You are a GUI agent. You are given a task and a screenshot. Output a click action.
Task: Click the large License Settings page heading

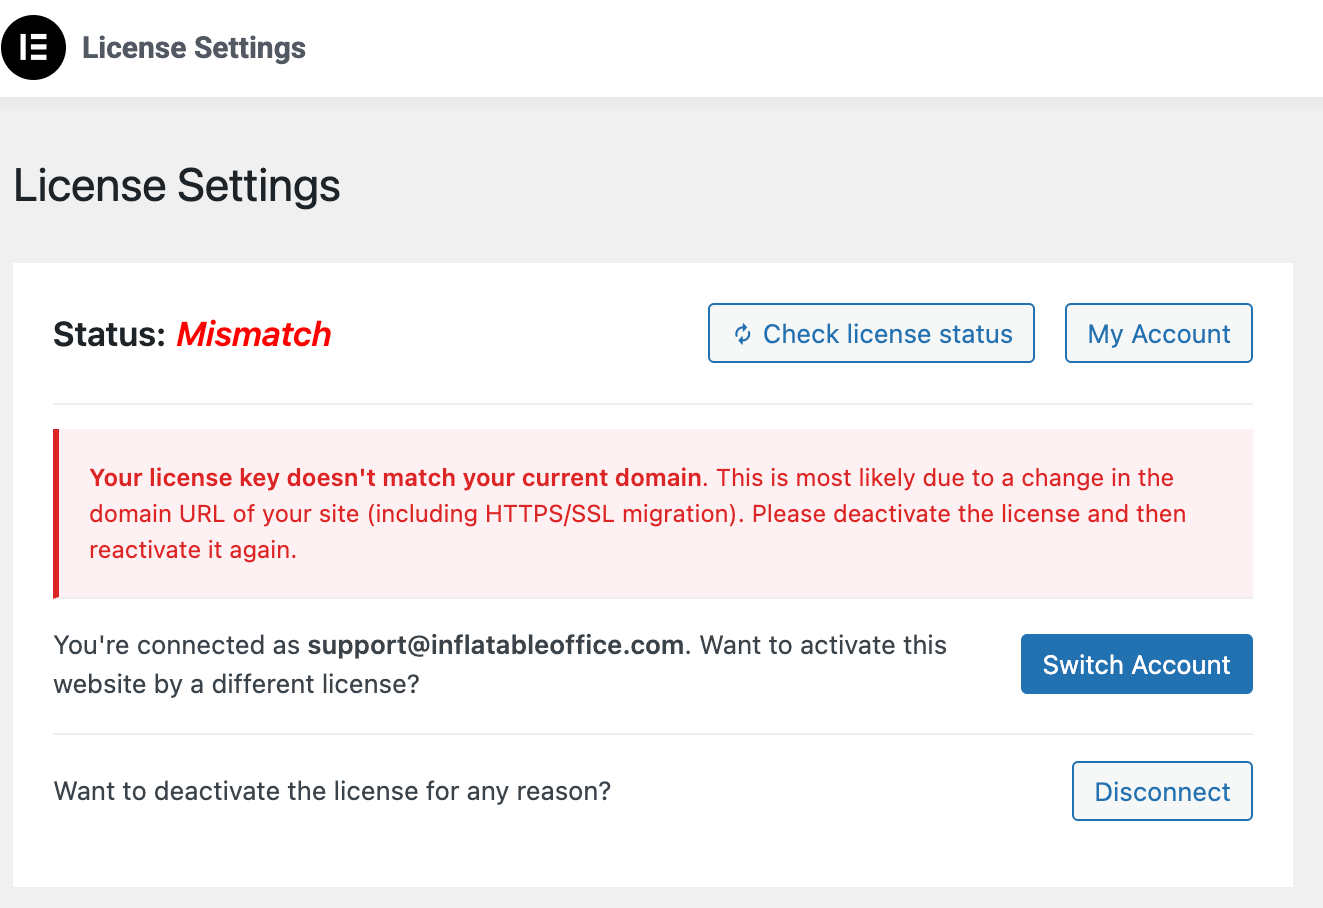(177, 186)
